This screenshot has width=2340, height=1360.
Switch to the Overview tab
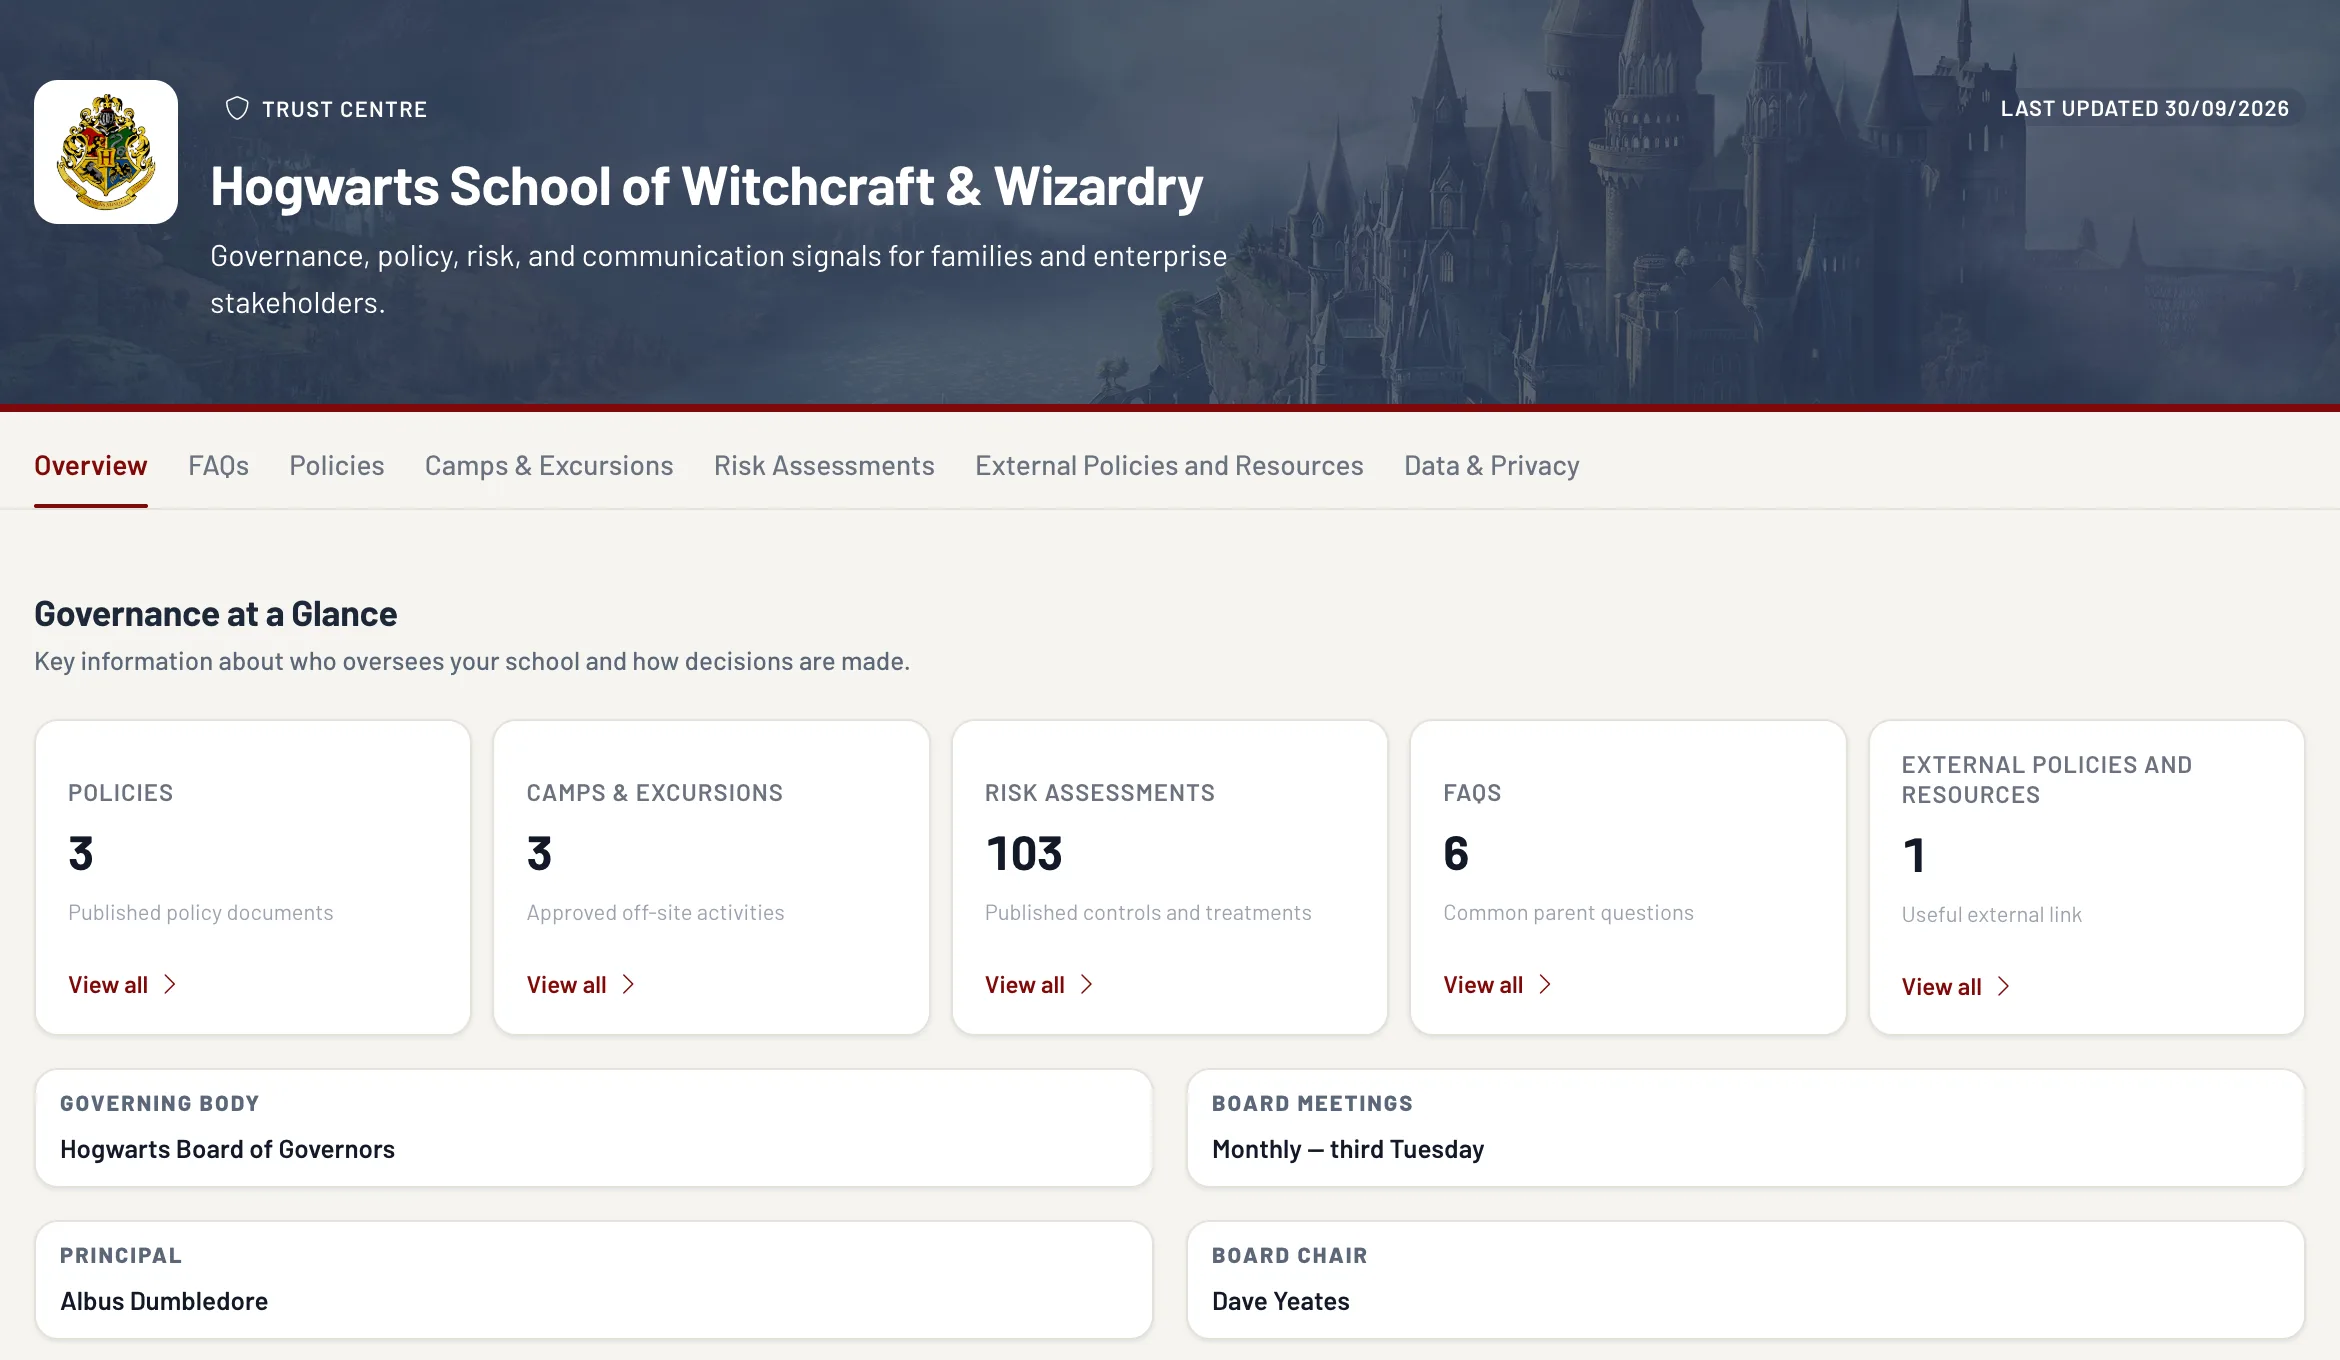pos(91,466)
